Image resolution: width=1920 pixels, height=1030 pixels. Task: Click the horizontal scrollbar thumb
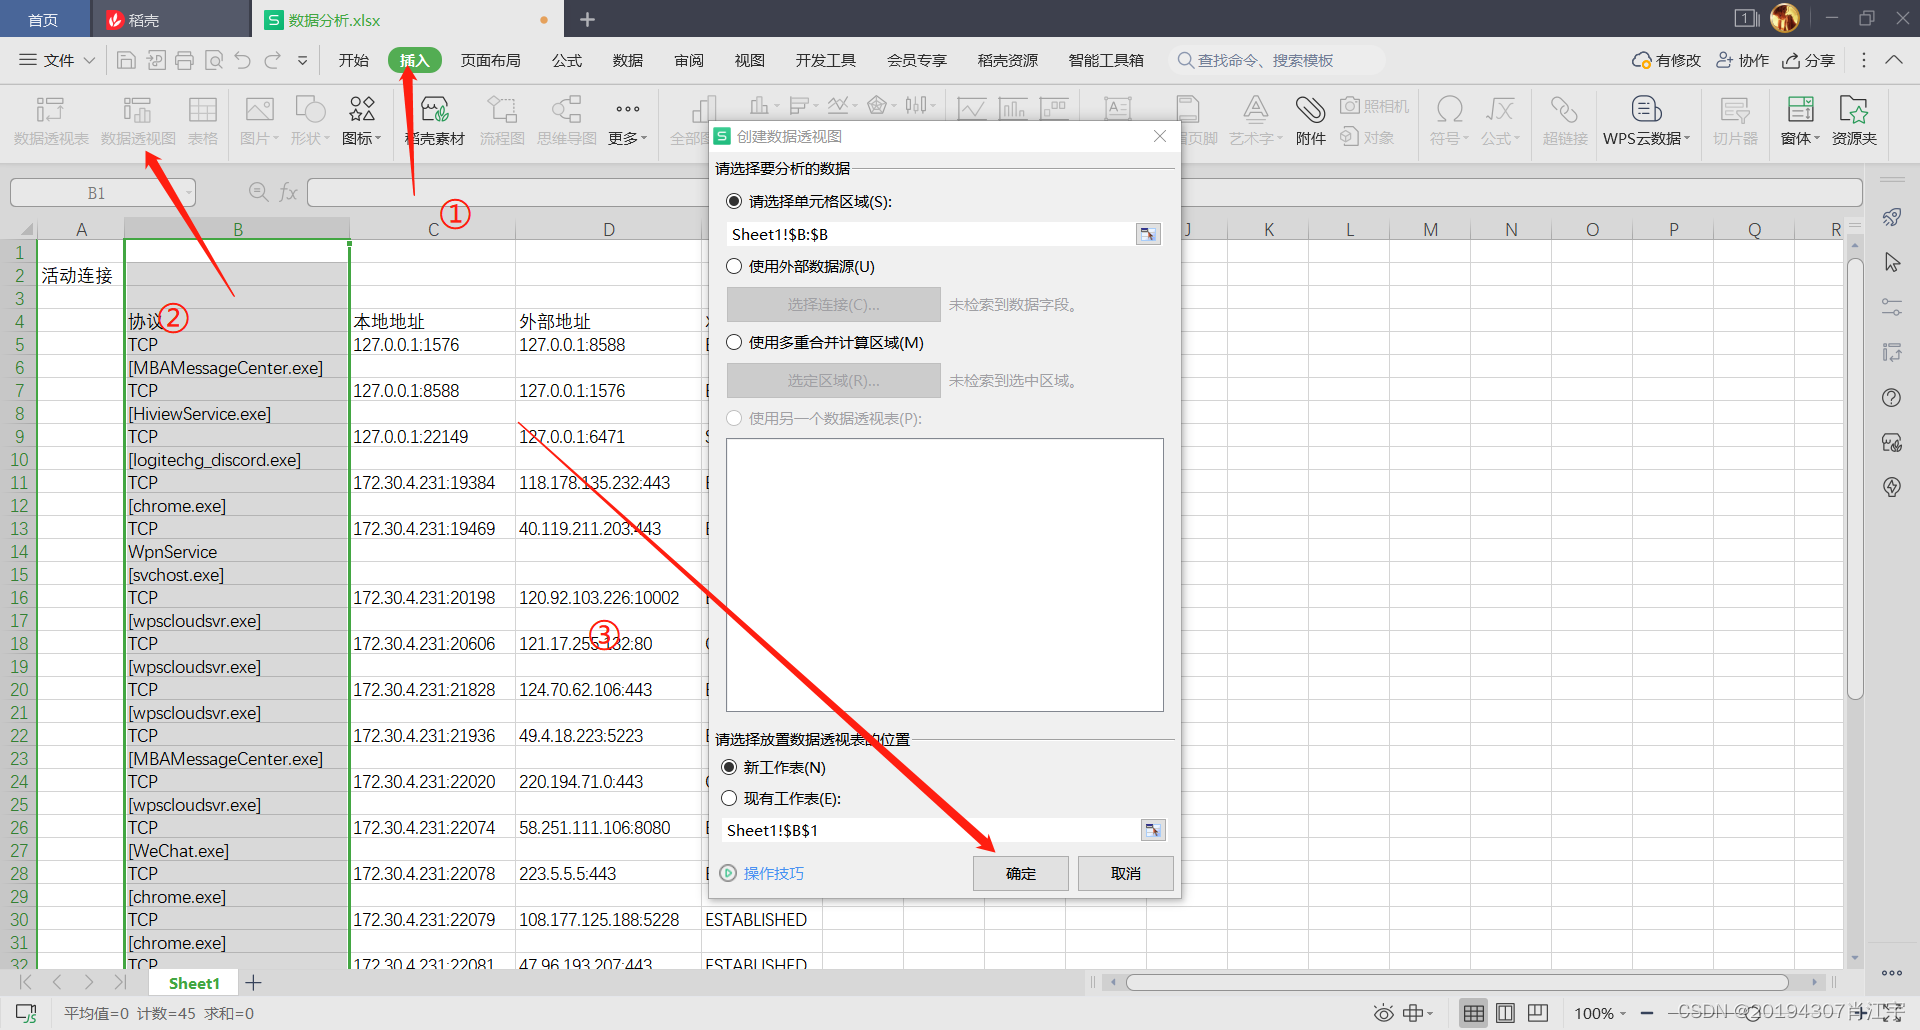coord(1457,982)
